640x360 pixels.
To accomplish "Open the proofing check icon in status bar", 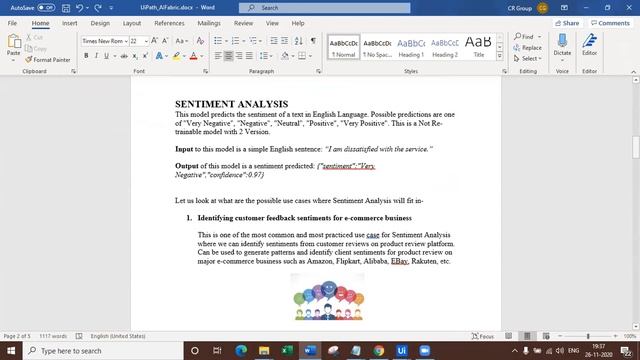I will pos(79,336).
